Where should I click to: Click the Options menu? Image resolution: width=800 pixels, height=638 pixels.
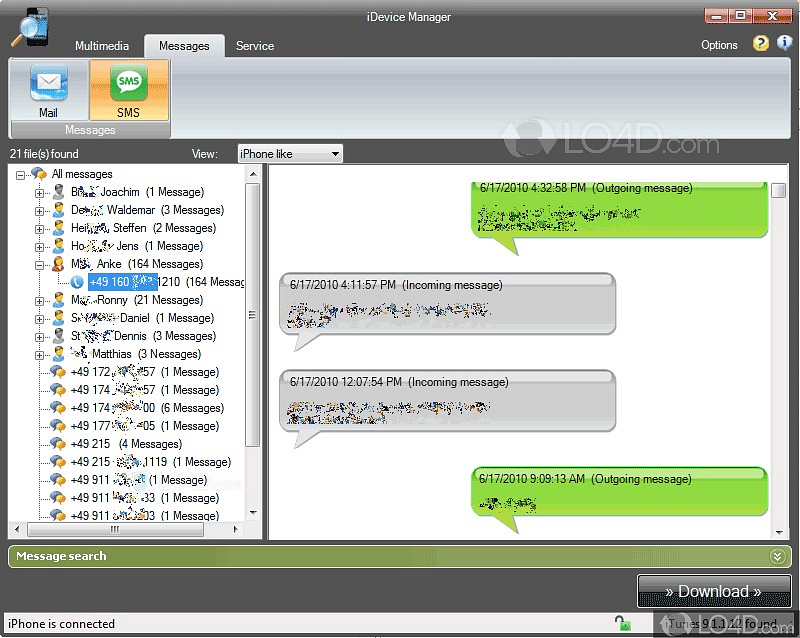point(719,45)
